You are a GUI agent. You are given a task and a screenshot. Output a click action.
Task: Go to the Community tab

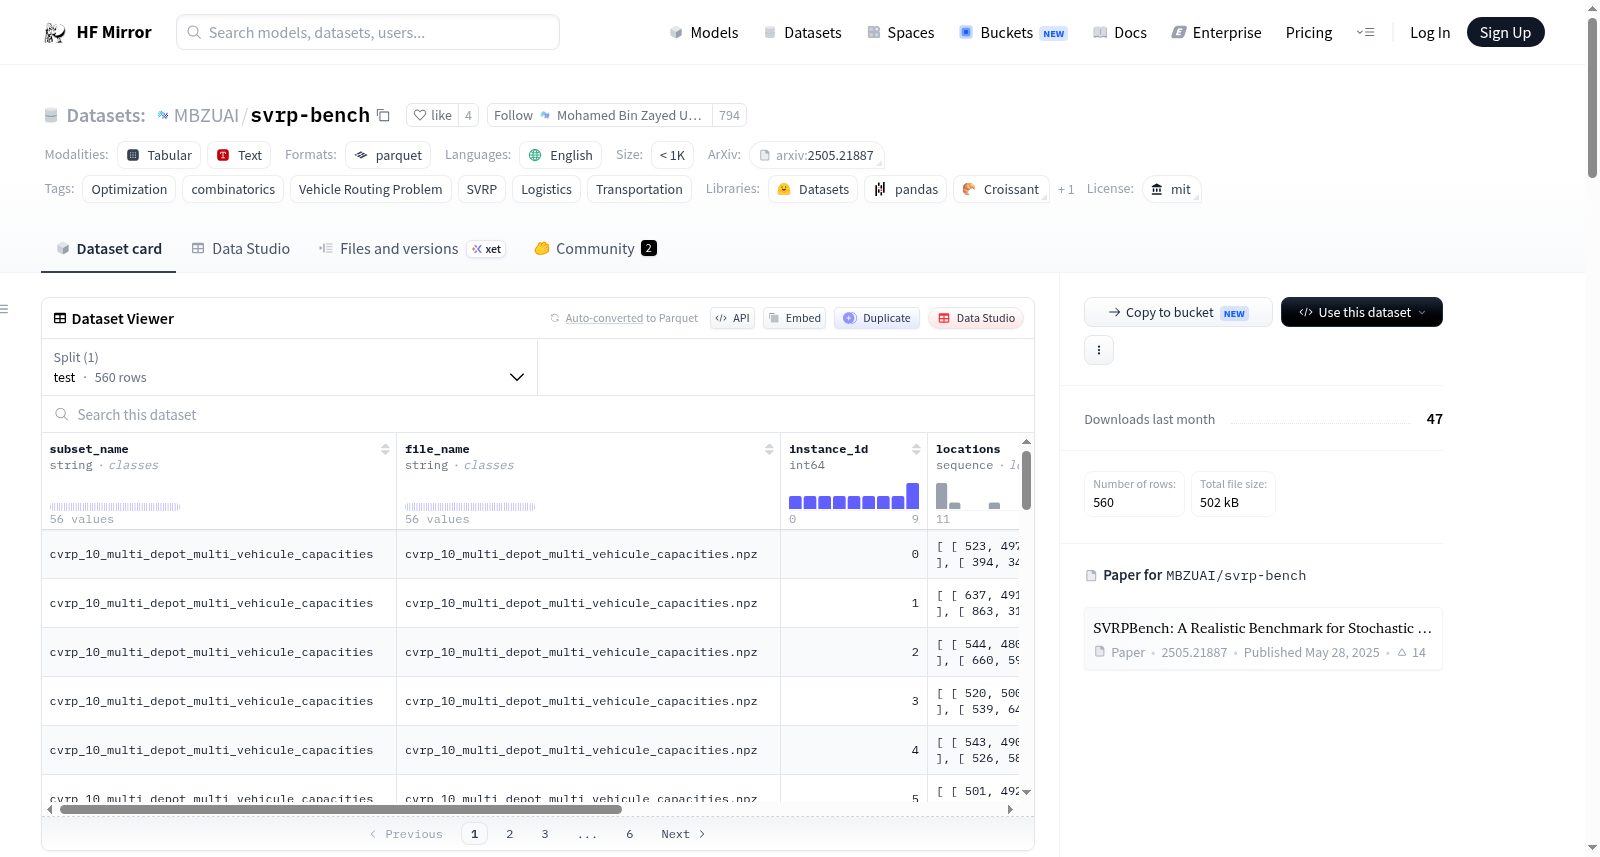[x=595, y=249]
